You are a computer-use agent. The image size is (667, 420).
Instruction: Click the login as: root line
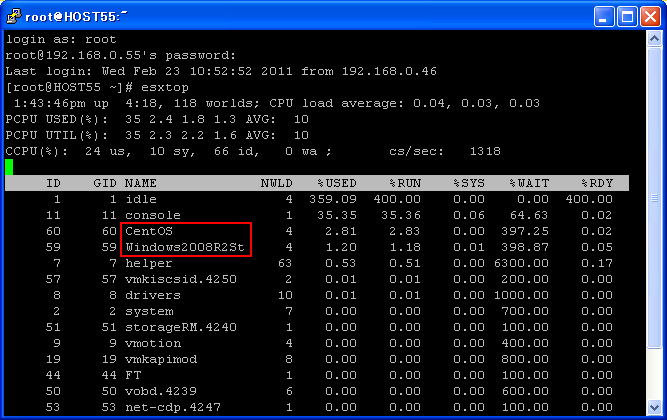point(61,39)
